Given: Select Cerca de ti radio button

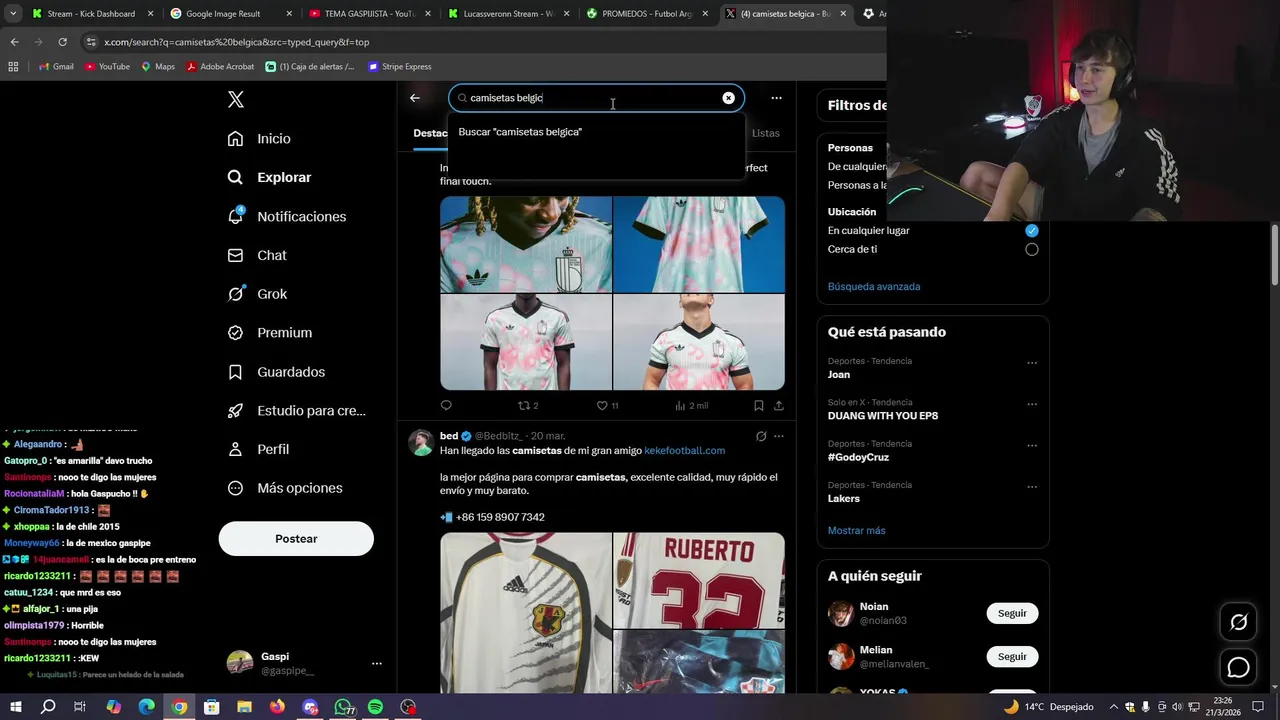Looking at the screenshot, I should pos(1031,249).
